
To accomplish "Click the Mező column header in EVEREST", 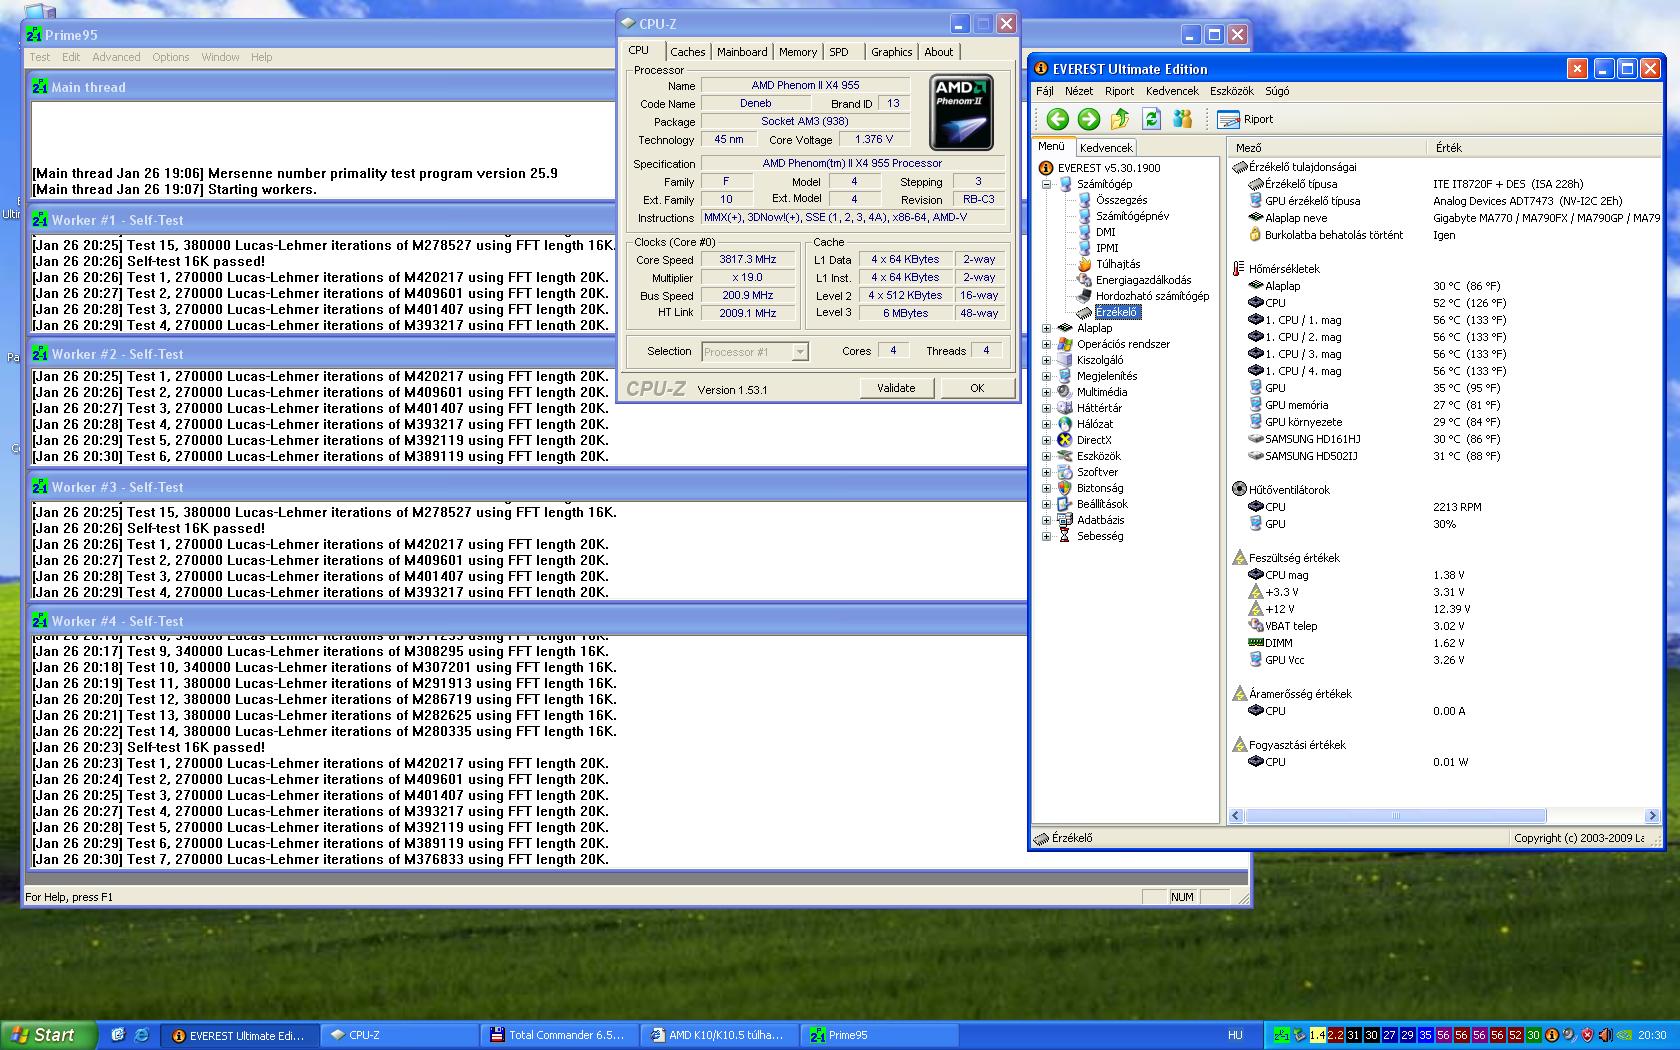I will [x=1326, y=147].
